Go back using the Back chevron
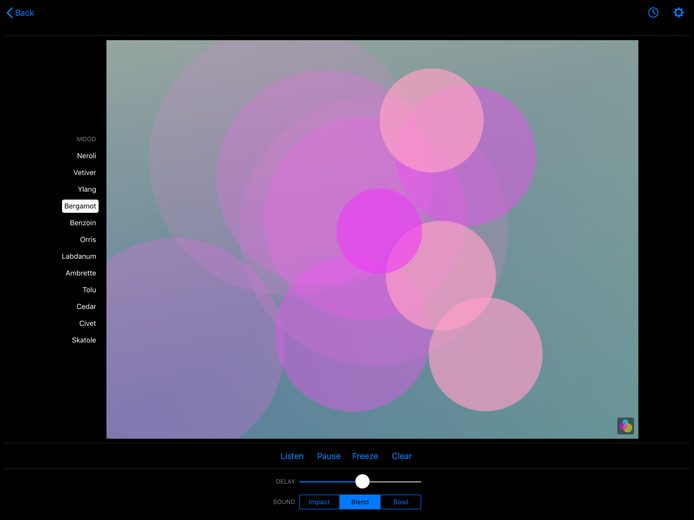 point(20,13)
